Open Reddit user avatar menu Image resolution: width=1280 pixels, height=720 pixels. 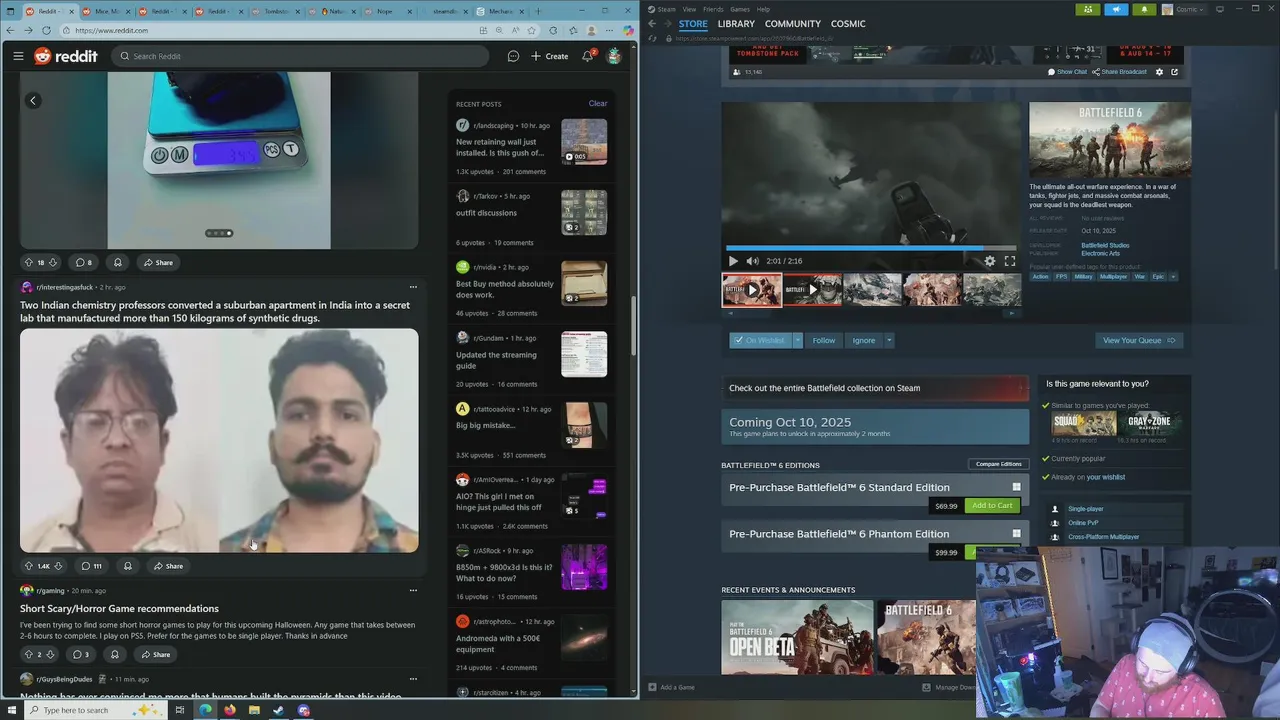(x=614, y=56)
